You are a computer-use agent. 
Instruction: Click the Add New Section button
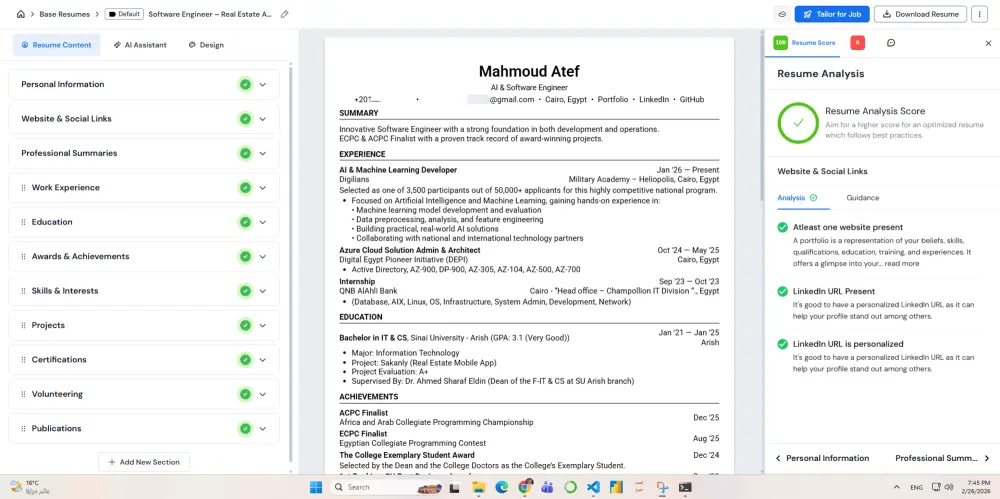[x=144, y=462]
